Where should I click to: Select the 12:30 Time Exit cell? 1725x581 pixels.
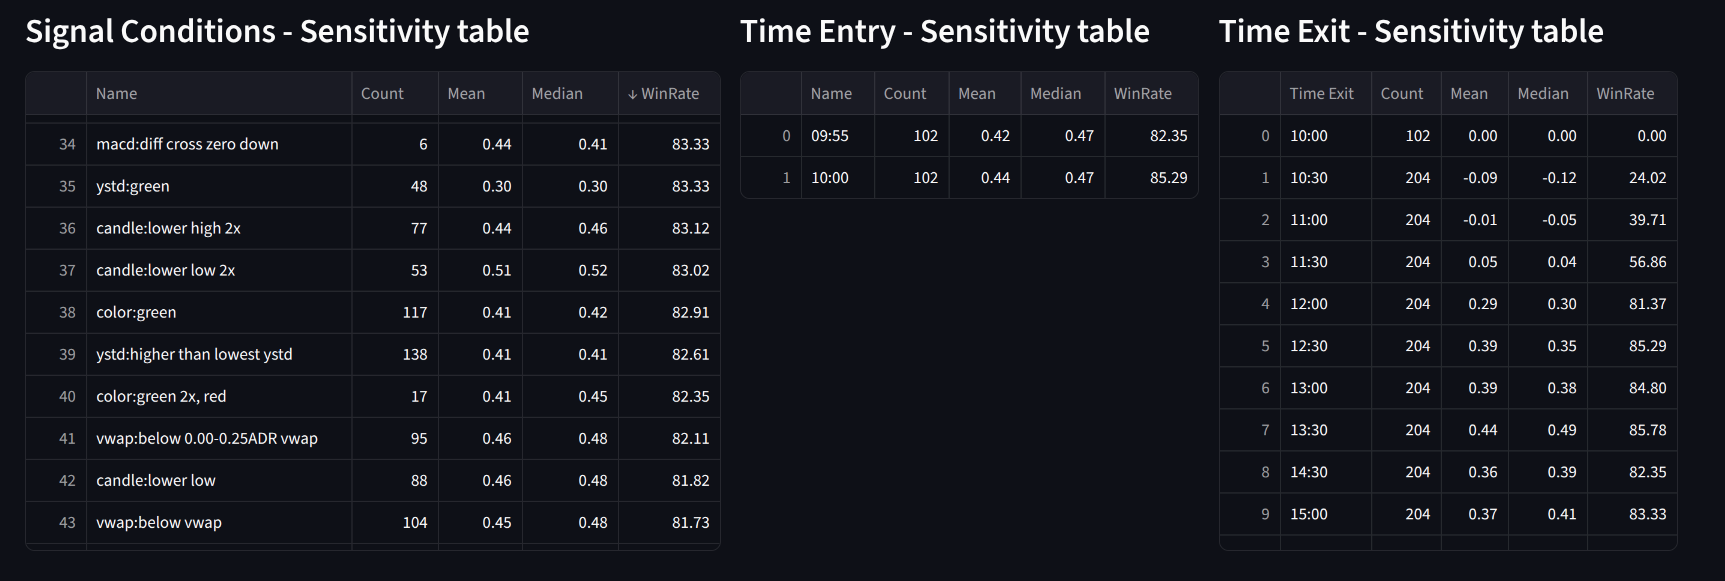[1309, 346]
